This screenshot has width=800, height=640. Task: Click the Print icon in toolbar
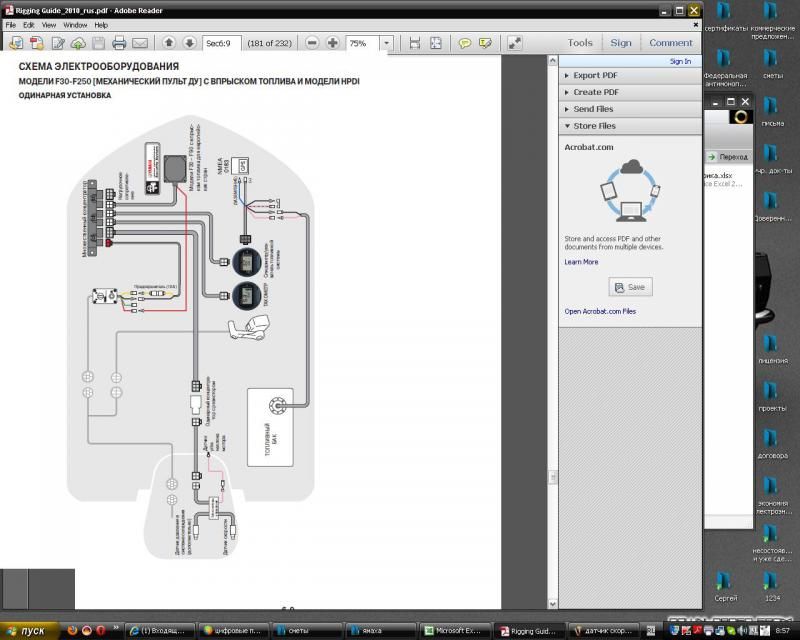119,43
